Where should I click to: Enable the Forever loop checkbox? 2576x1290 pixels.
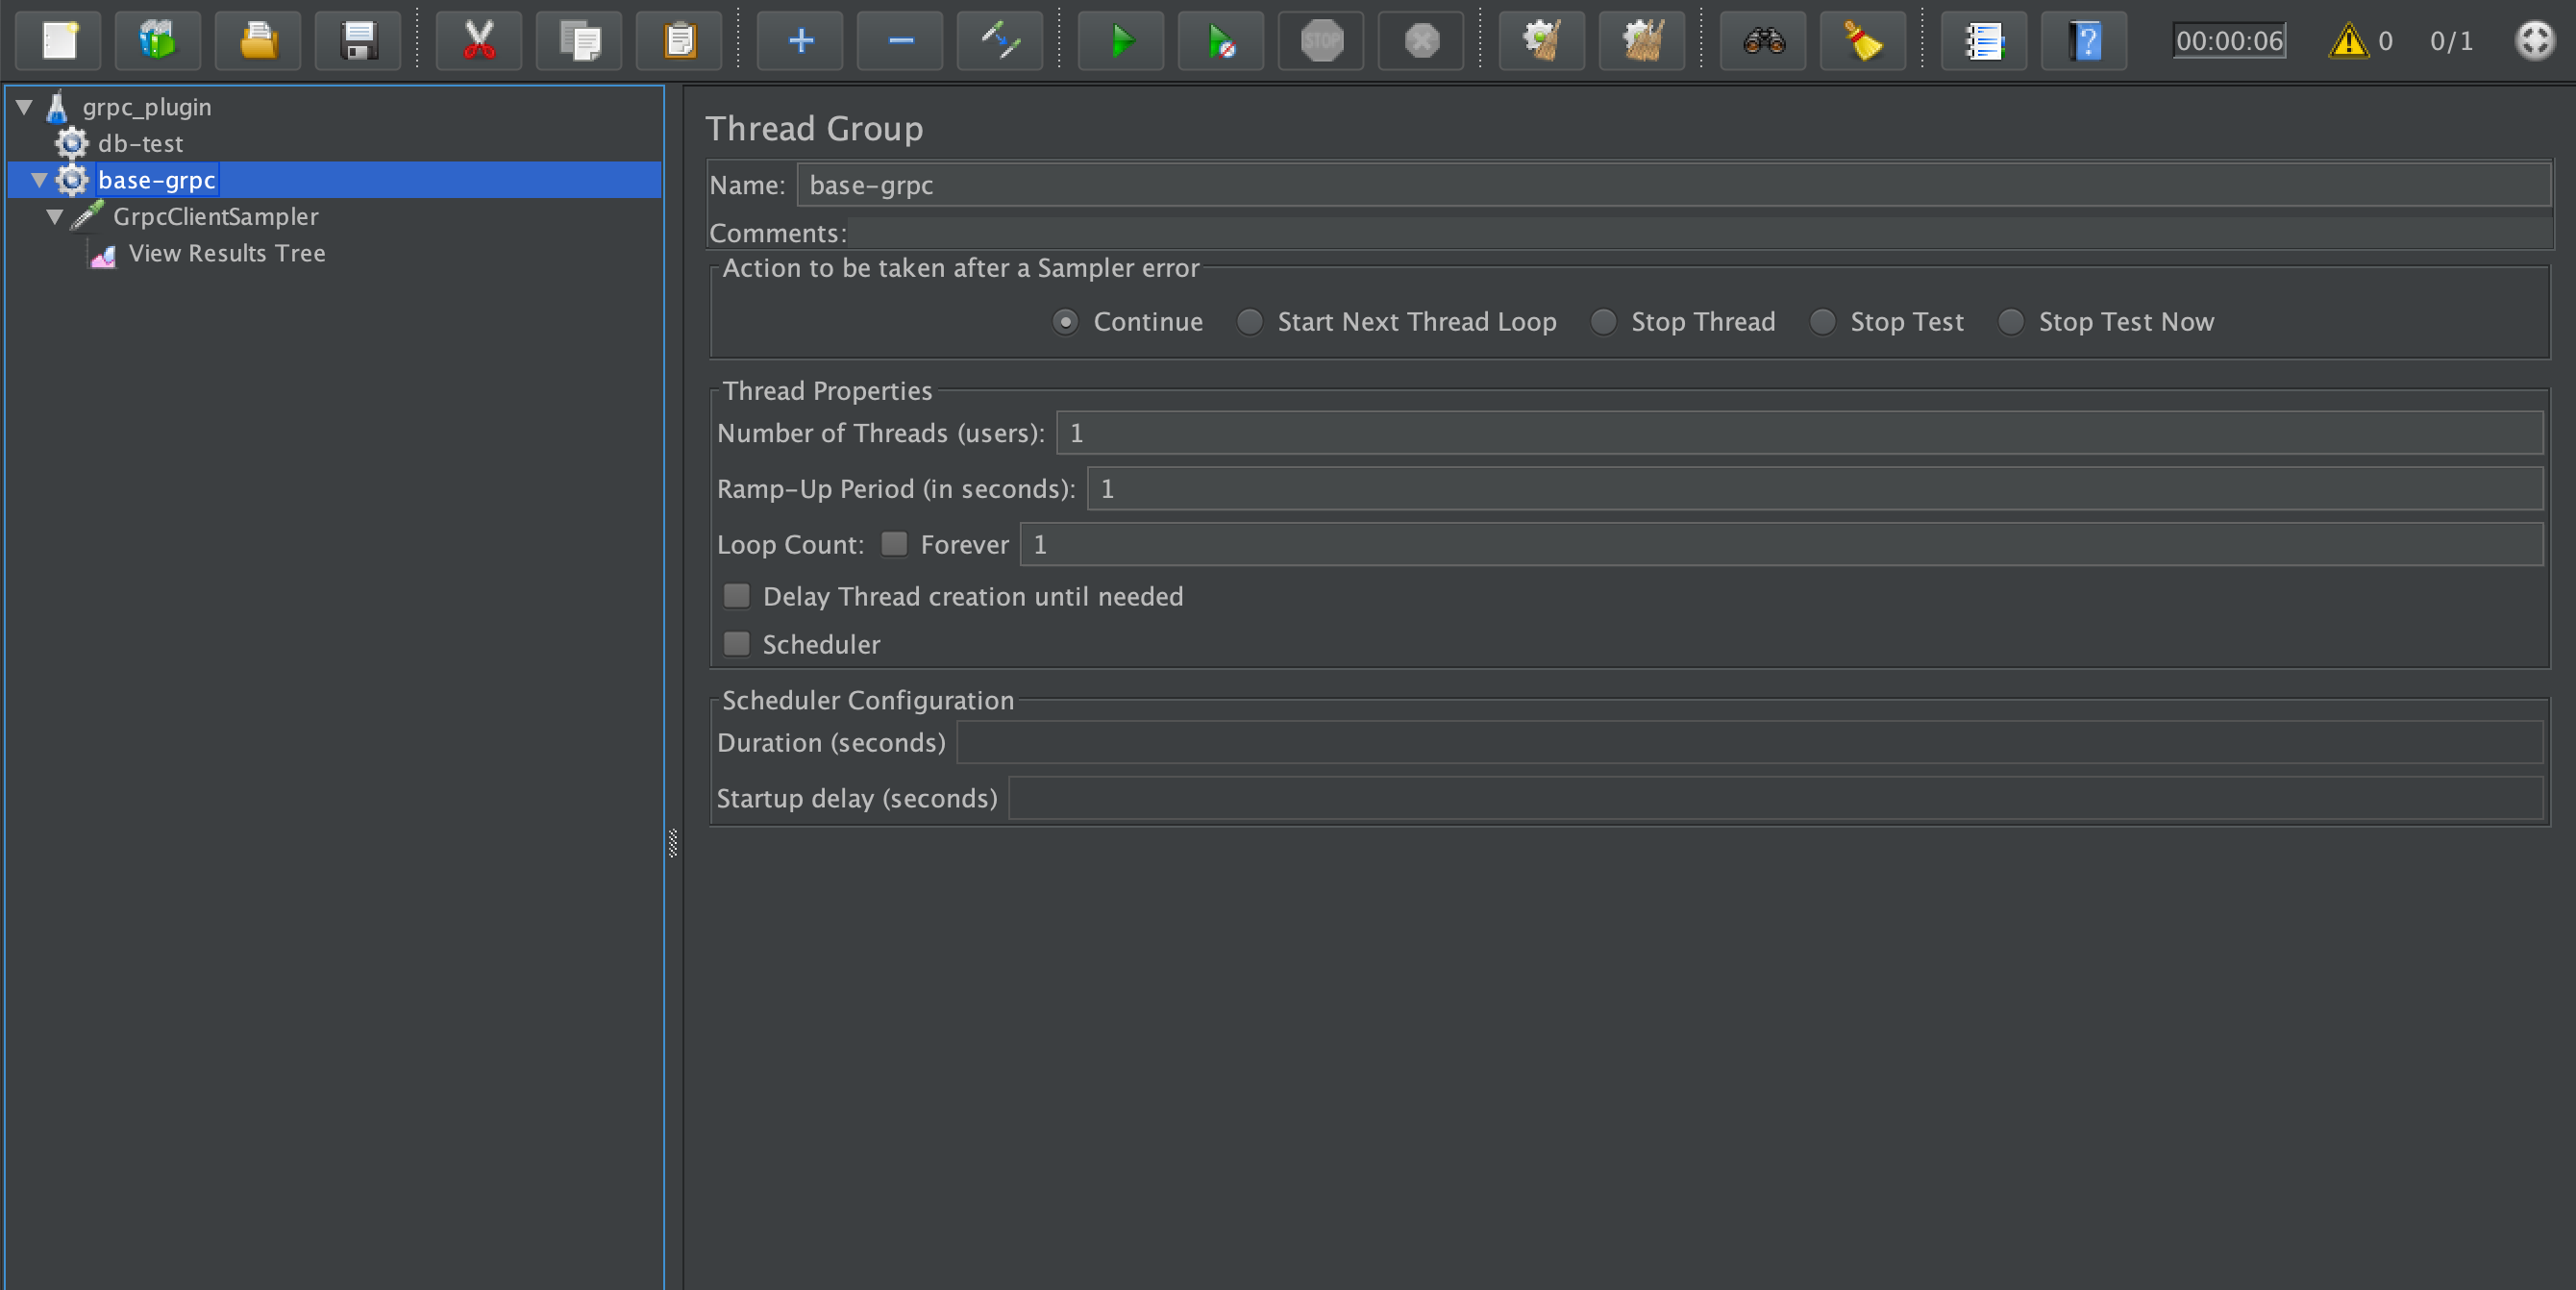[x=893, y=544]
